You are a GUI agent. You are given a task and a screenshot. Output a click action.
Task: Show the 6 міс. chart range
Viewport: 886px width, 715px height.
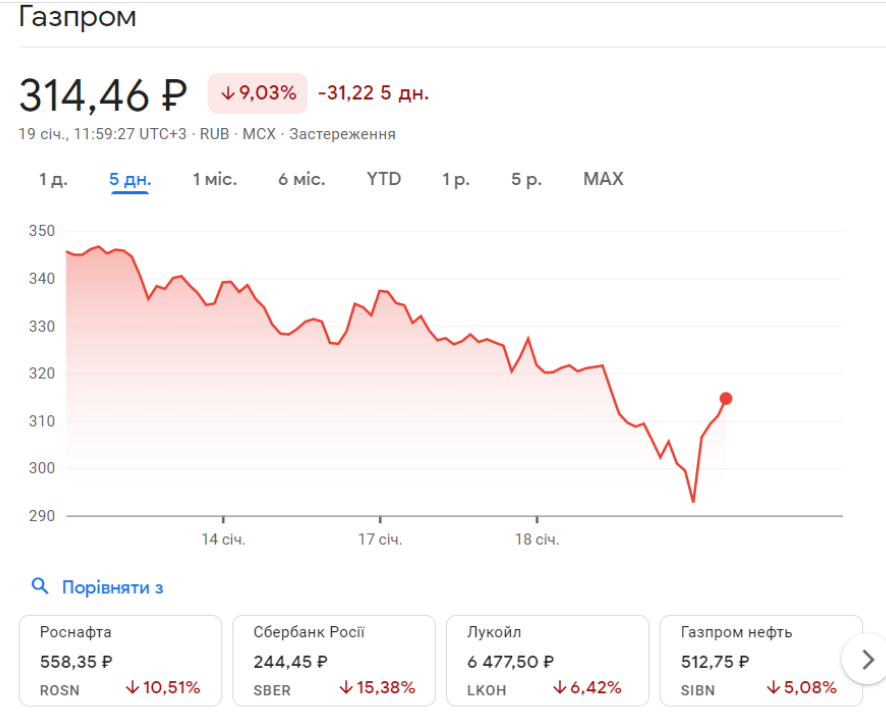click(x=301, y=180)
